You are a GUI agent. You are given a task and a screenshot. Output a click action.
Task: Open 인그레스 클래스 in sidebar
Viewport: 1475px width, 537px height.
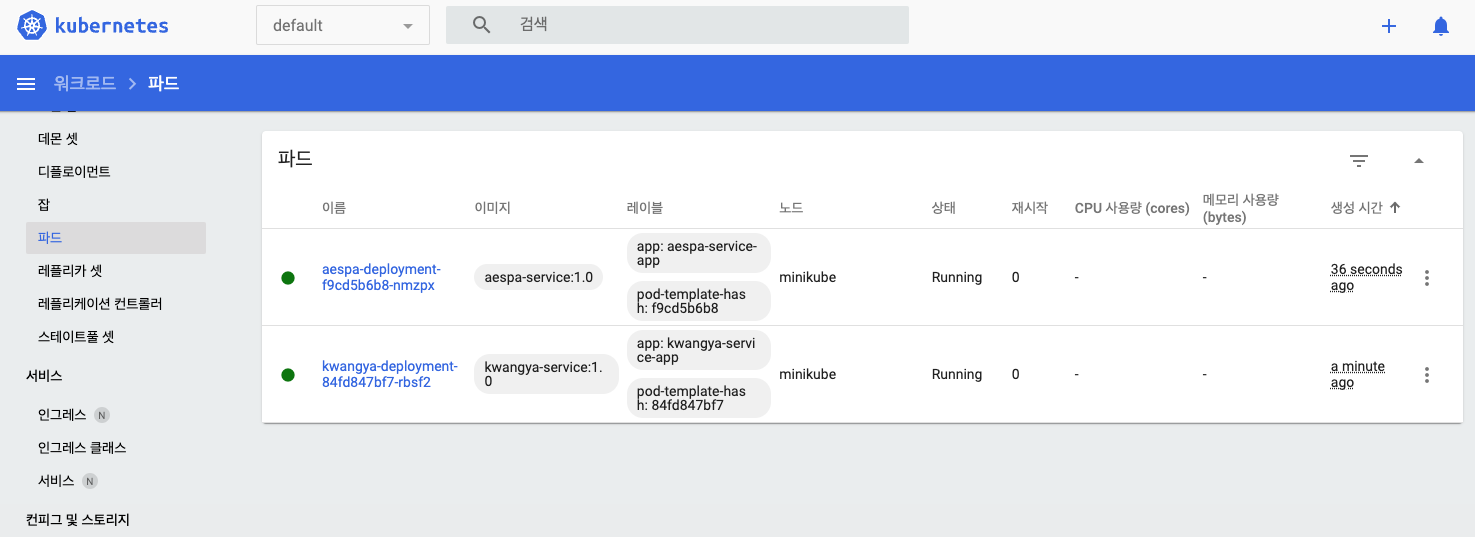82,448
